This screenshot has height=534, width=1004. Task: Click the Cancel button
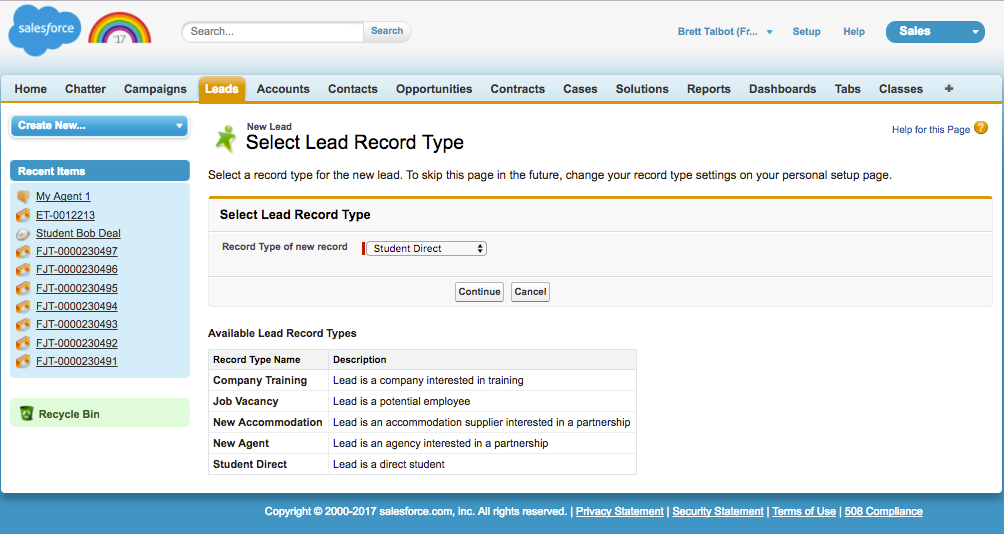click(x=530, y=292)
